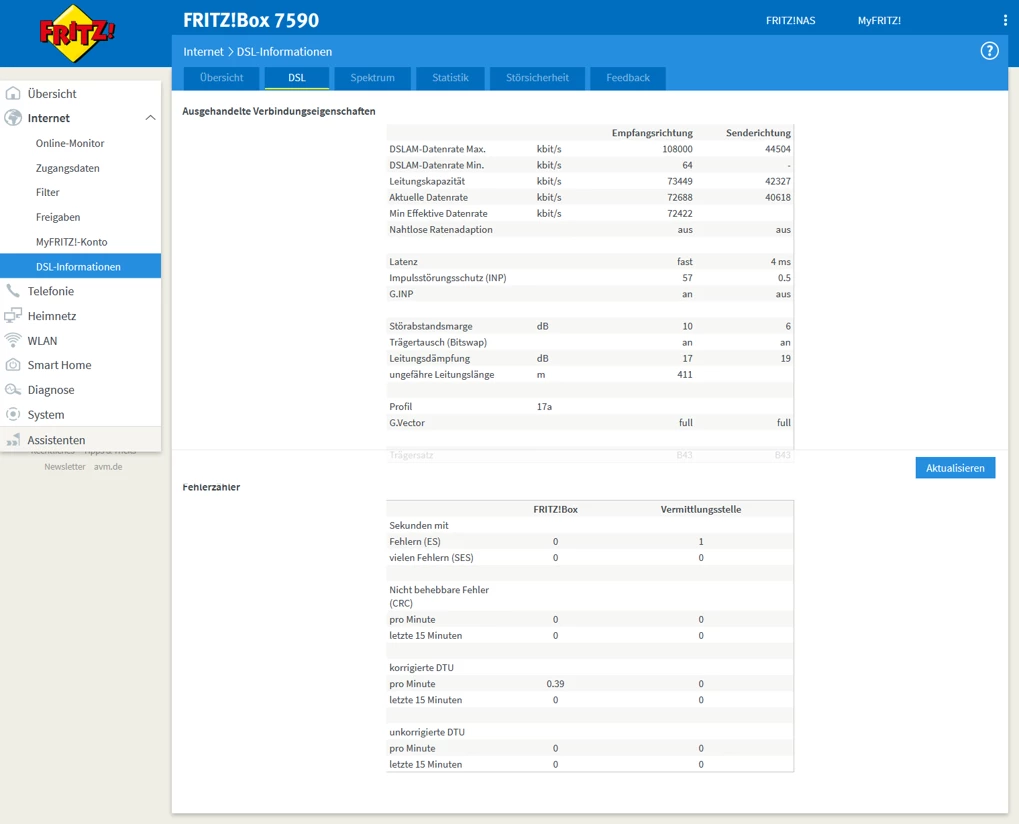The image size is (1019, 824).
Task: Switch to the Übersicht tab
Action: (x=222, y=77)
